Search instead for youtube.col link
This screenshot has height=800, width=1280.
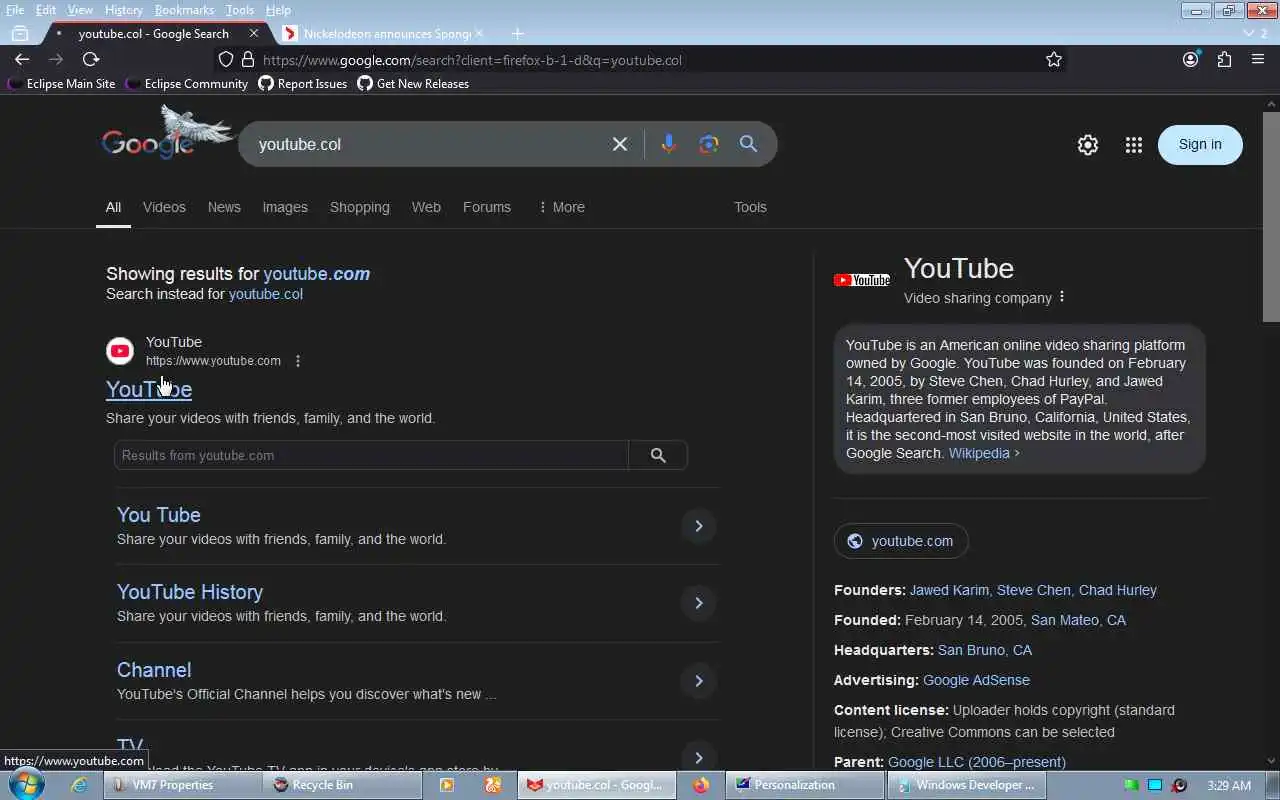click(x=265, y=294)
